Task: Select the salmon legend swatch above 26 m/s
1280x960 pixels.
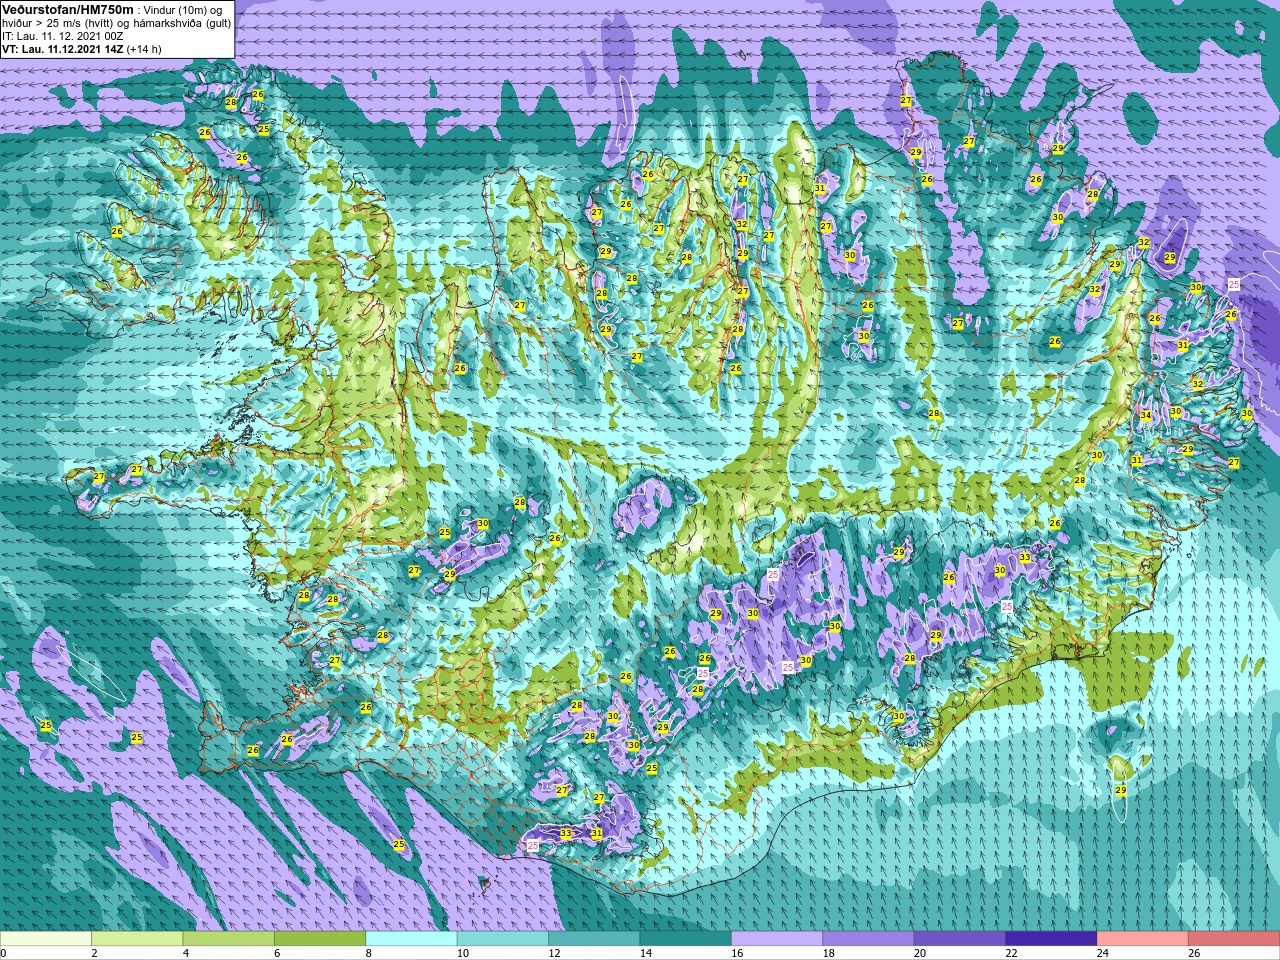Action: pos(1234,939)
